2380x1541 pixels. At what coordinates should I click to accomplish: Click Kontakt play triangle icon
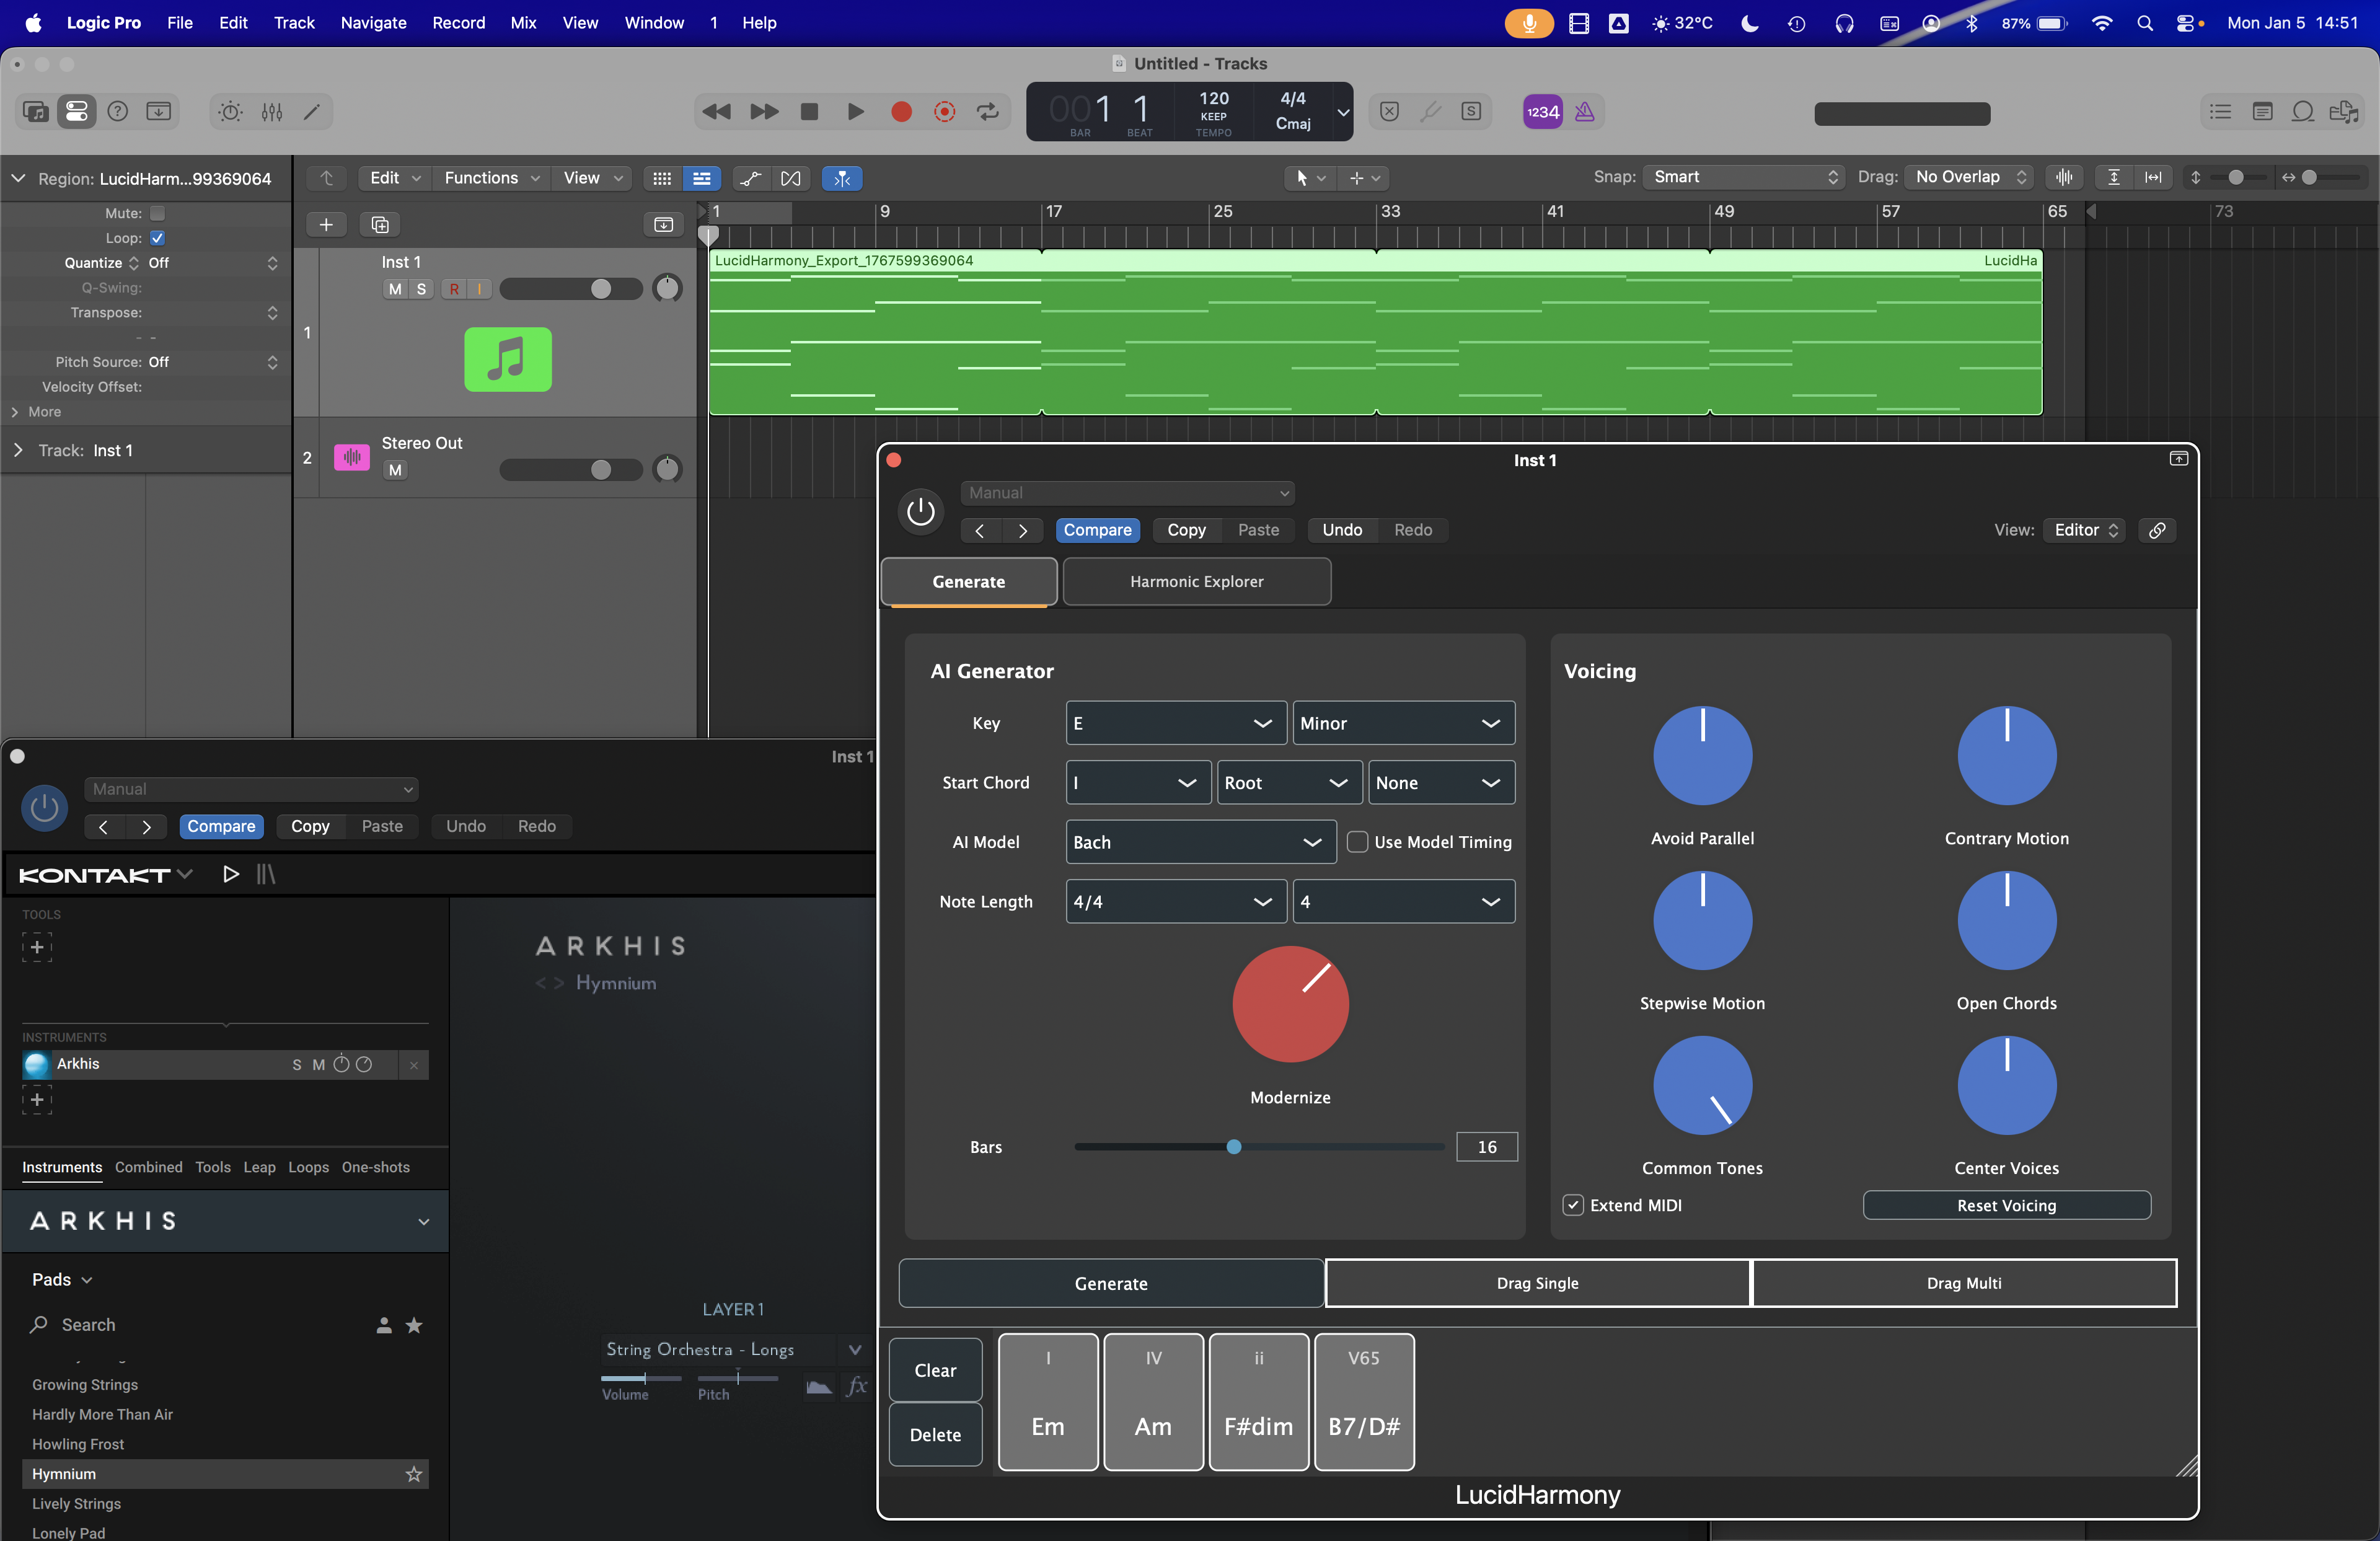(x=231, y=875)
